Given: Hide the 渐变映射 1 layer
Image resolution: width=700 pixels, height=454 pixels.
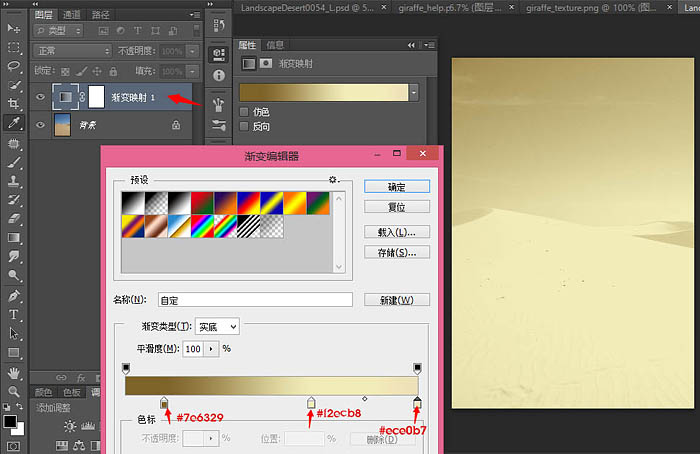Looking at the screenshot, I should [x=41, y=97].
